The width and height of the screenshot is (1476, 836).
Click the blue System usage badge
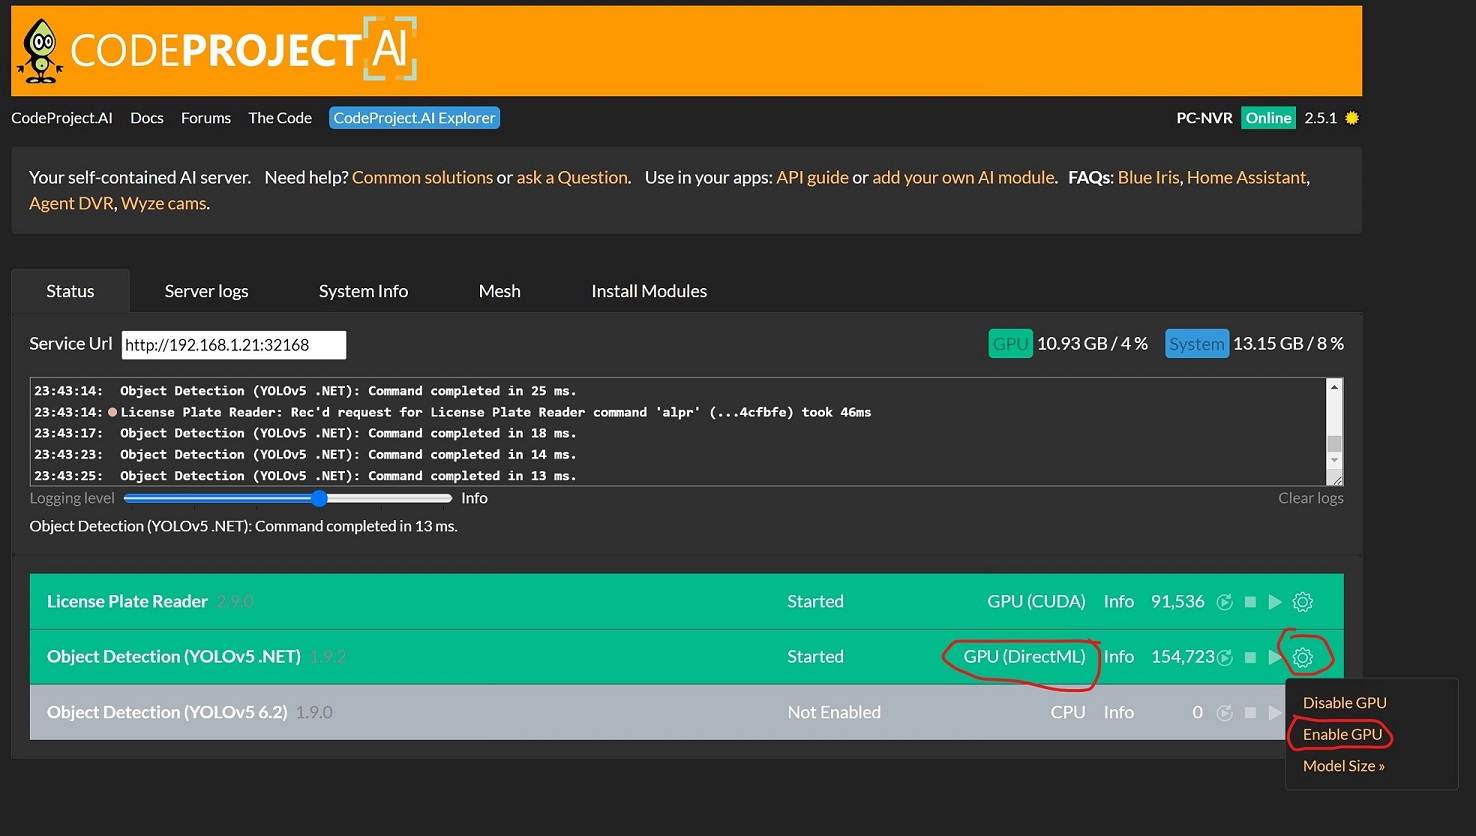pos(1196,344)
